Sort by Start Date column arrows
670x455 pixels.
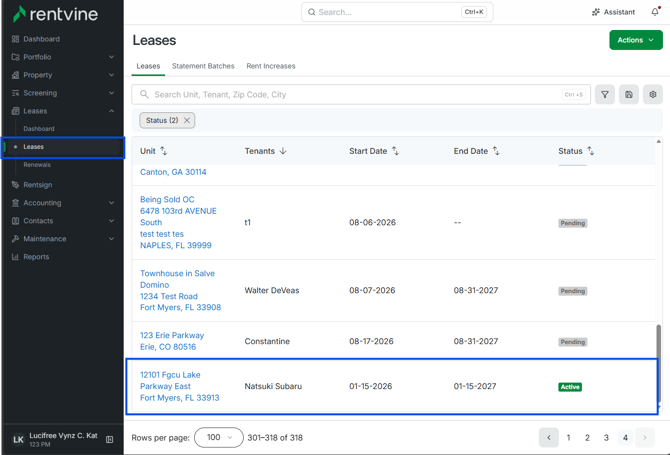pyautogui.click(x=395, y=151)
